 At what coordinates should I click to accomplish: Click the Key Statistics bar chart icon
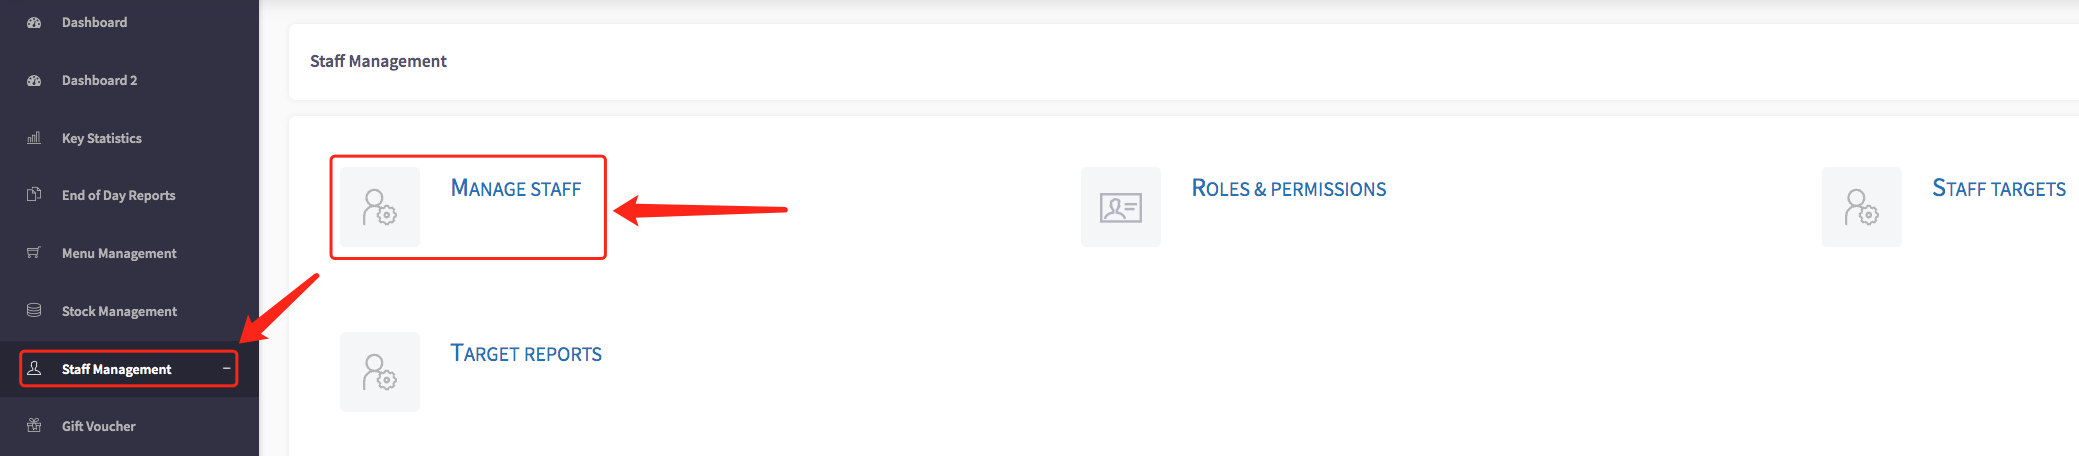click(34, 138)
